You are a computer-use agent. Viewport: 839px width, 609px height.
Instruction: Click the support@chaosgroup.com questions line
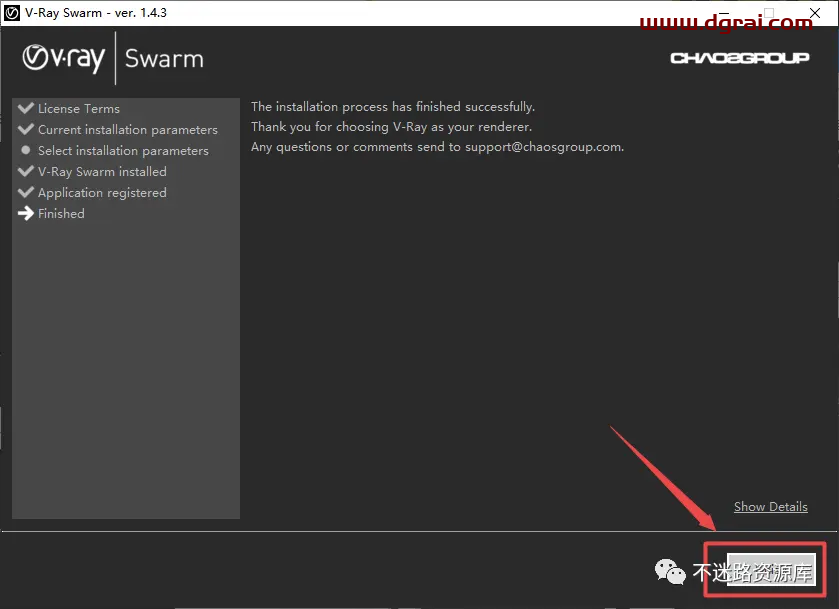(438, 147)
